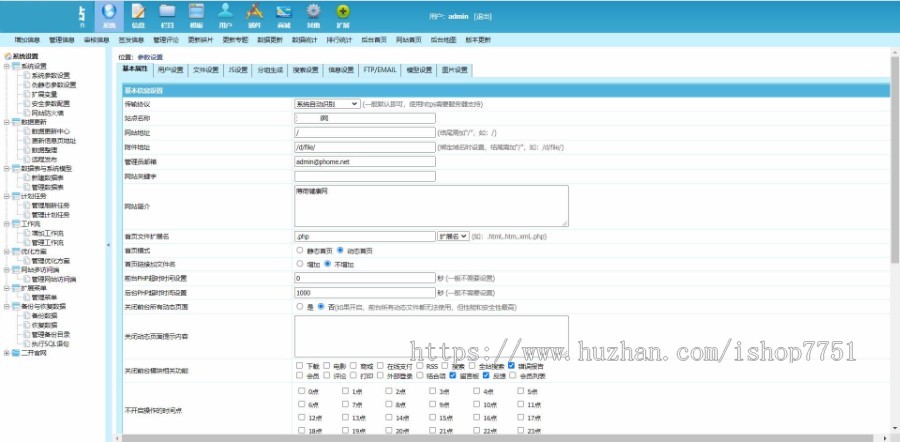The width and height of the screenshot is (900, 442).
Task: Collapse the 扩展菜单 tree group
Action: pyautogui.click(x=6, y=288)
